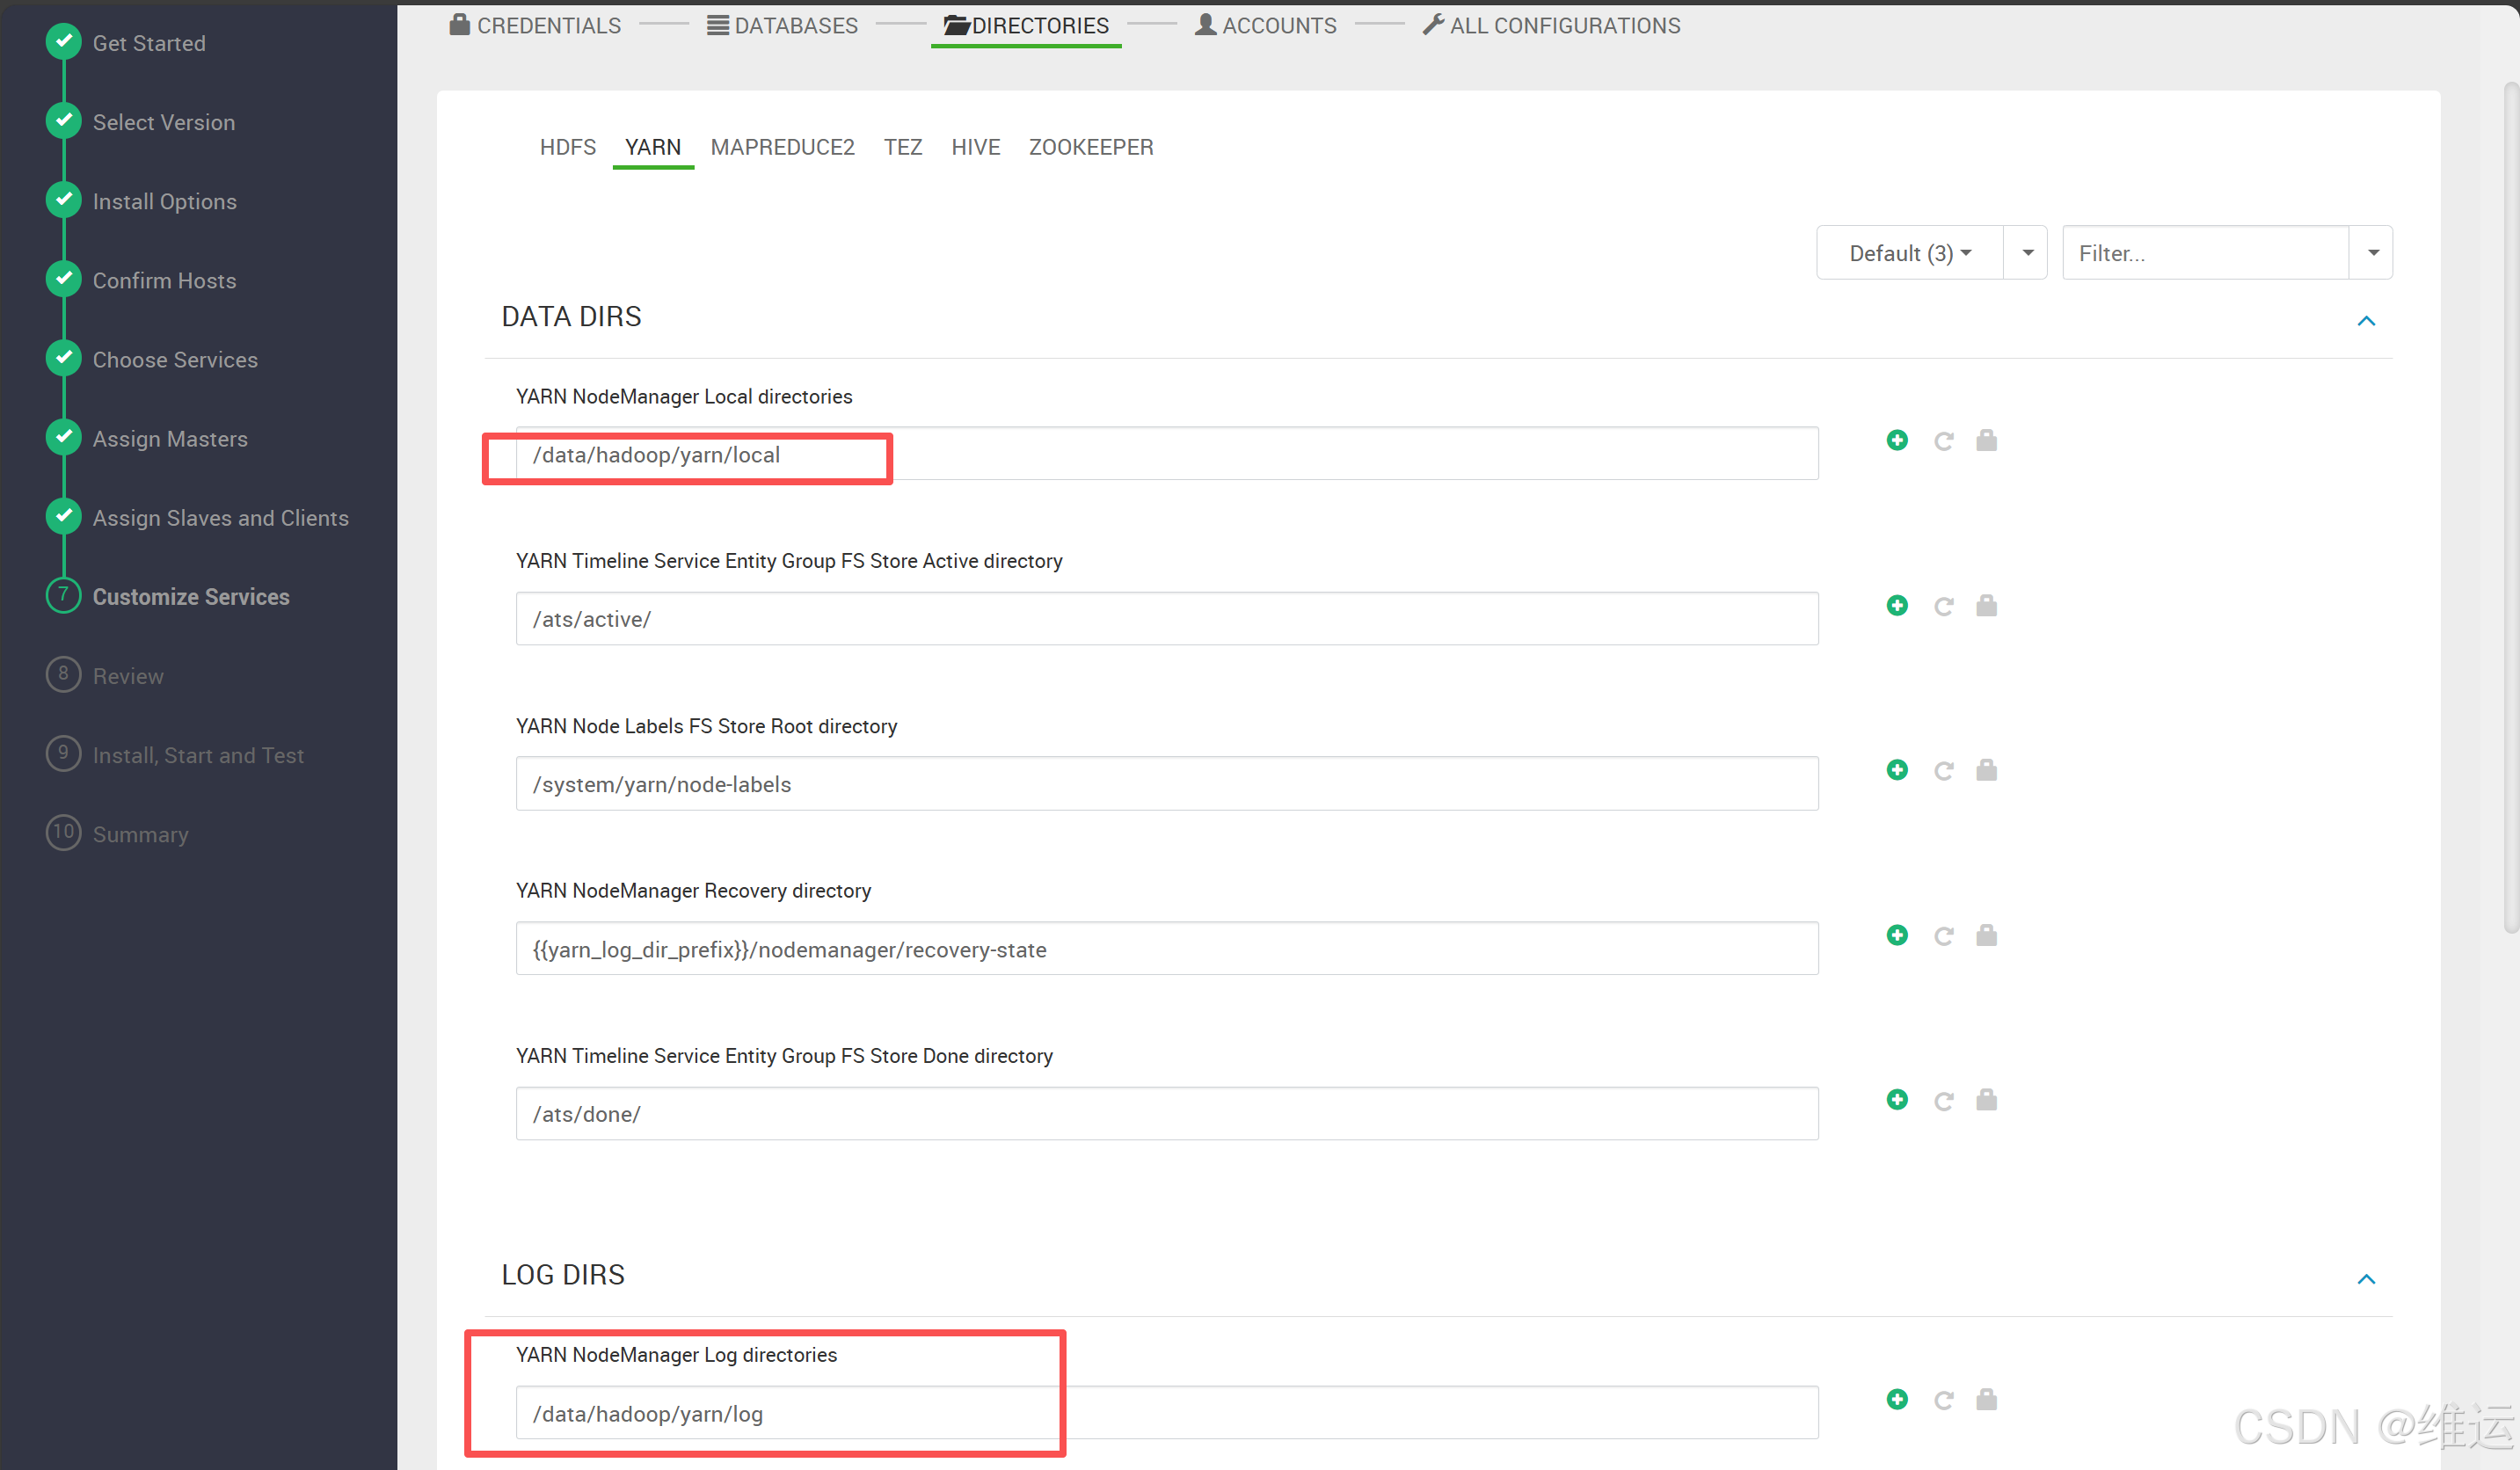Click lock icon for NodeManager Local directories
Image resolution: width=2520 pixels, height=1470 pixels.
coord(1986,441)
